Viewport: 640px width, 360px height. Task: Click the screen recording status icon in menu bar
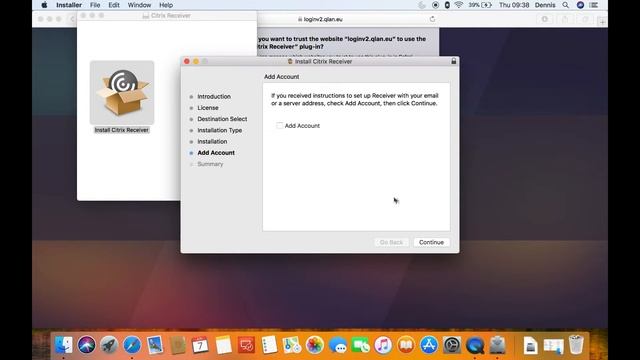coord(436,5)
